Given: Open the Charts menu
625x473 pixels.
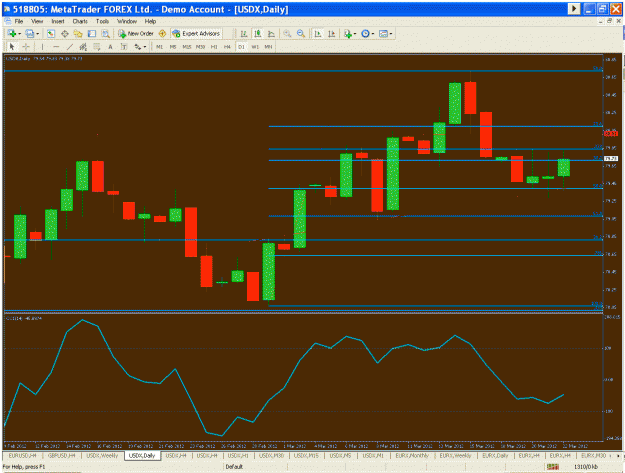Looking at the screenshot, I should 80,21.
